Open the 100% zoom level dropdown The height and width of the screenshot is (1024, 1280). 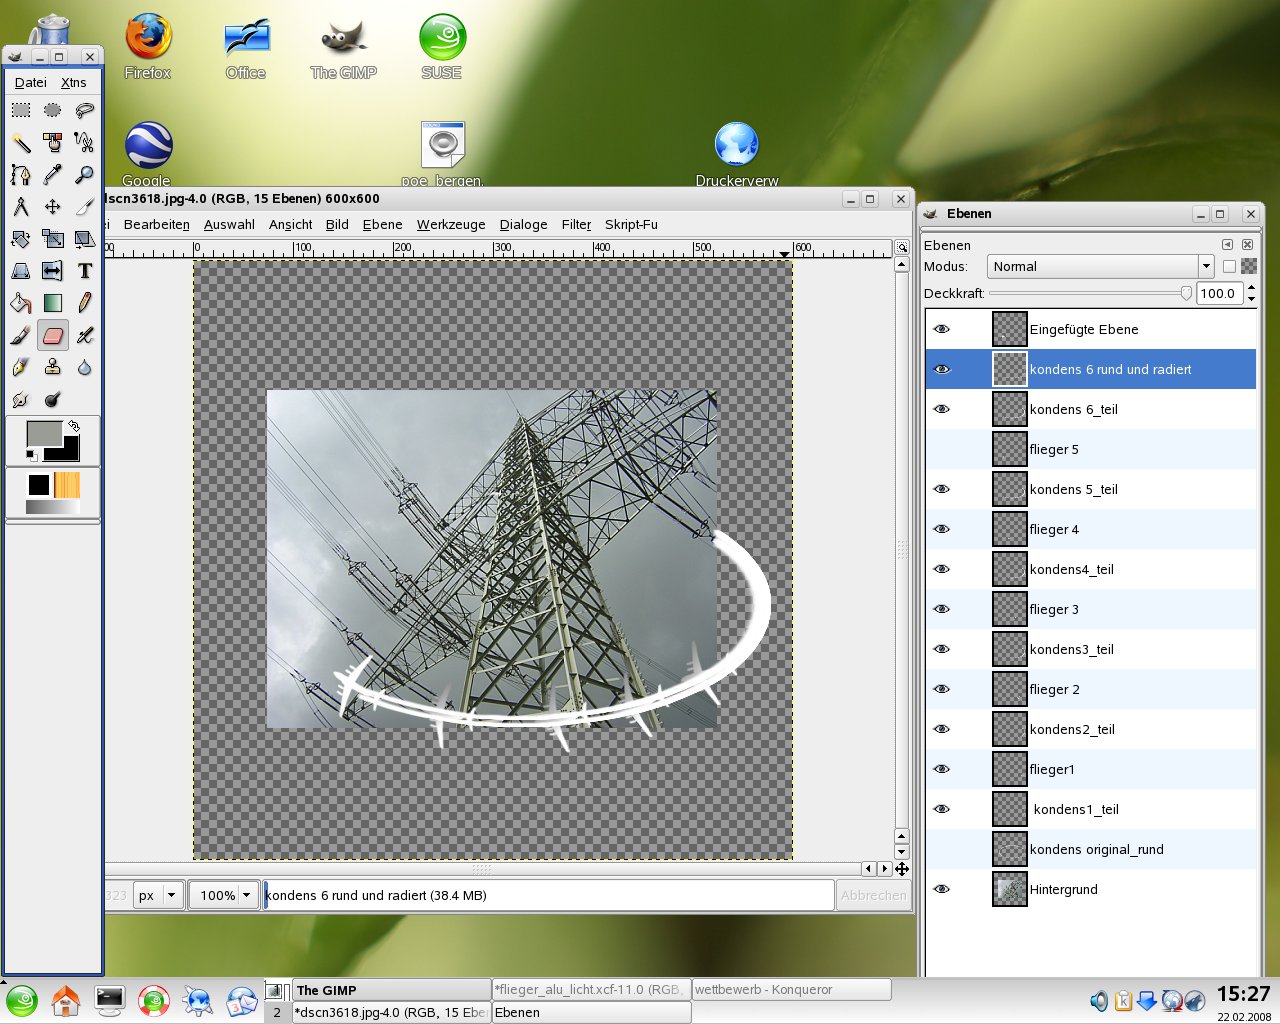[225, 895]
